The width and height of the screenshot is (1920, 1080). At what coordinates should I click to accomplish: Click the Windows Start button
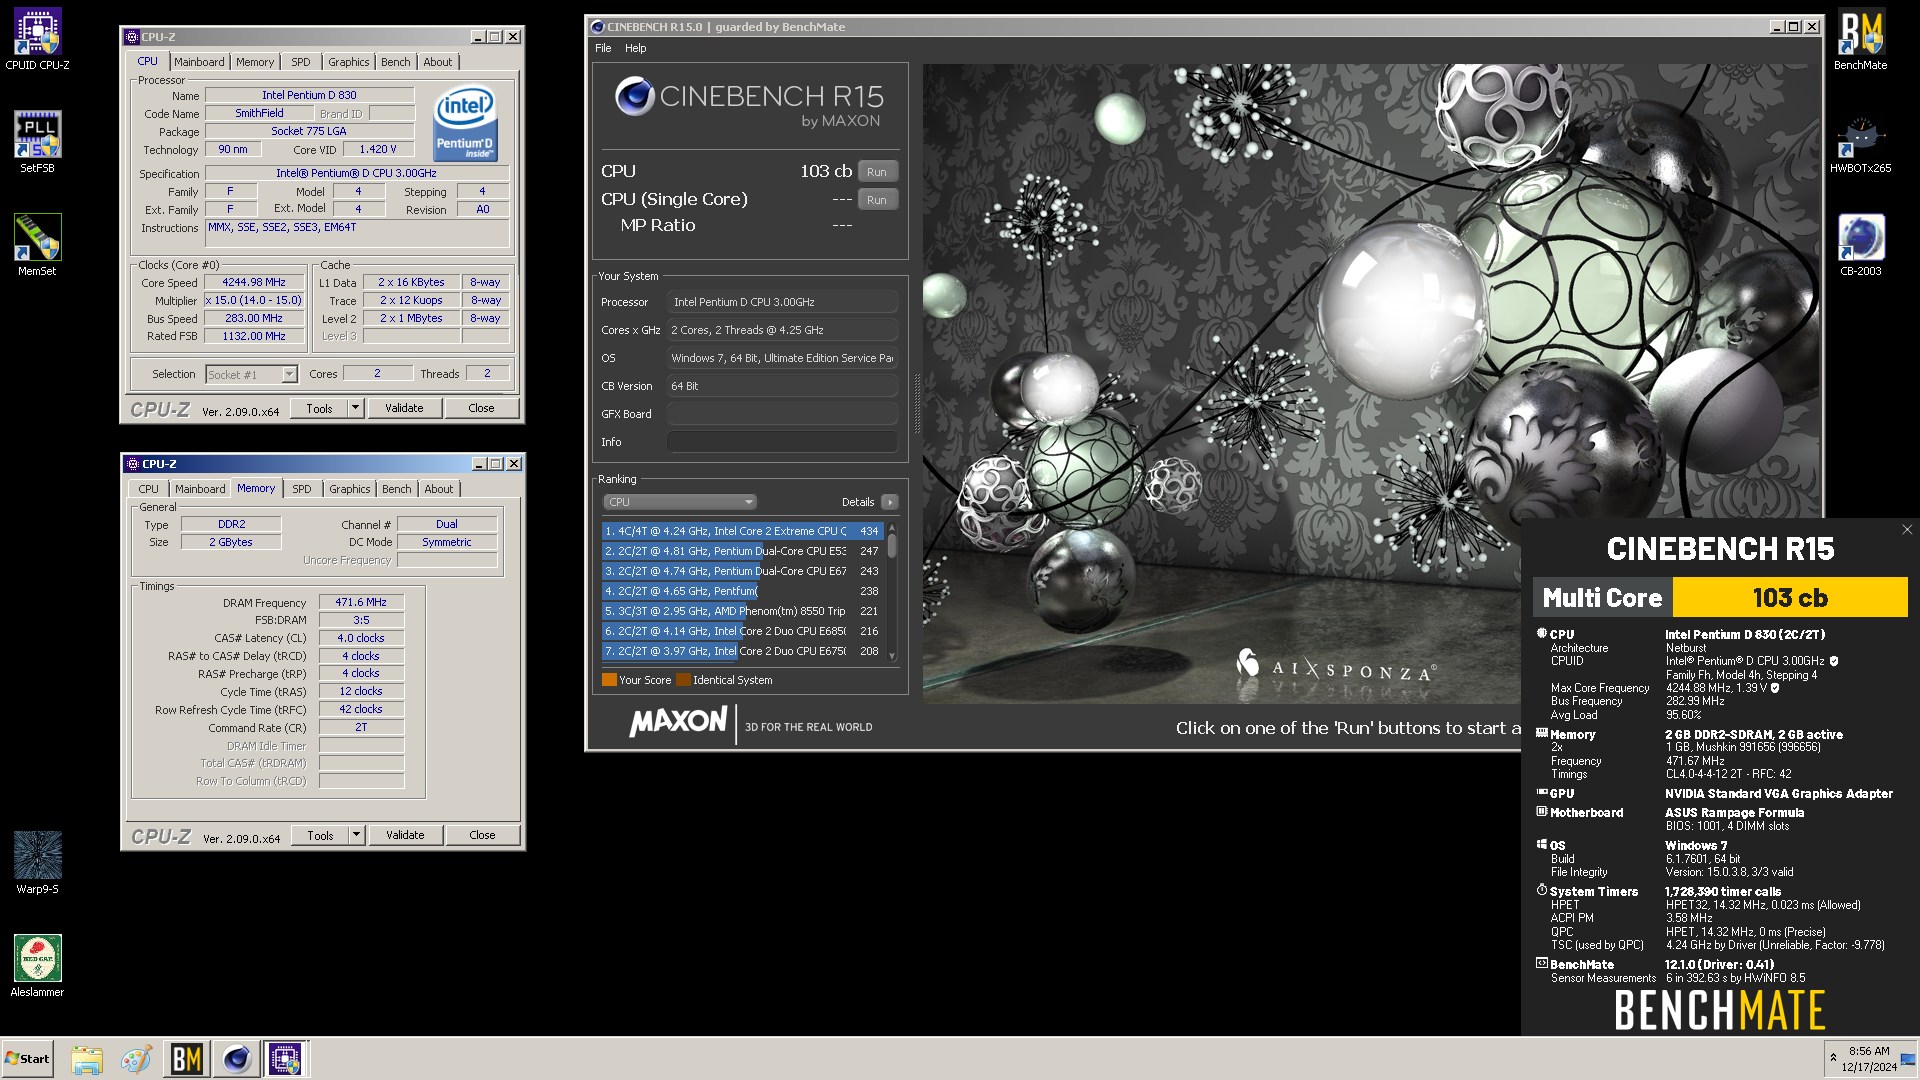pos(27,1059)
